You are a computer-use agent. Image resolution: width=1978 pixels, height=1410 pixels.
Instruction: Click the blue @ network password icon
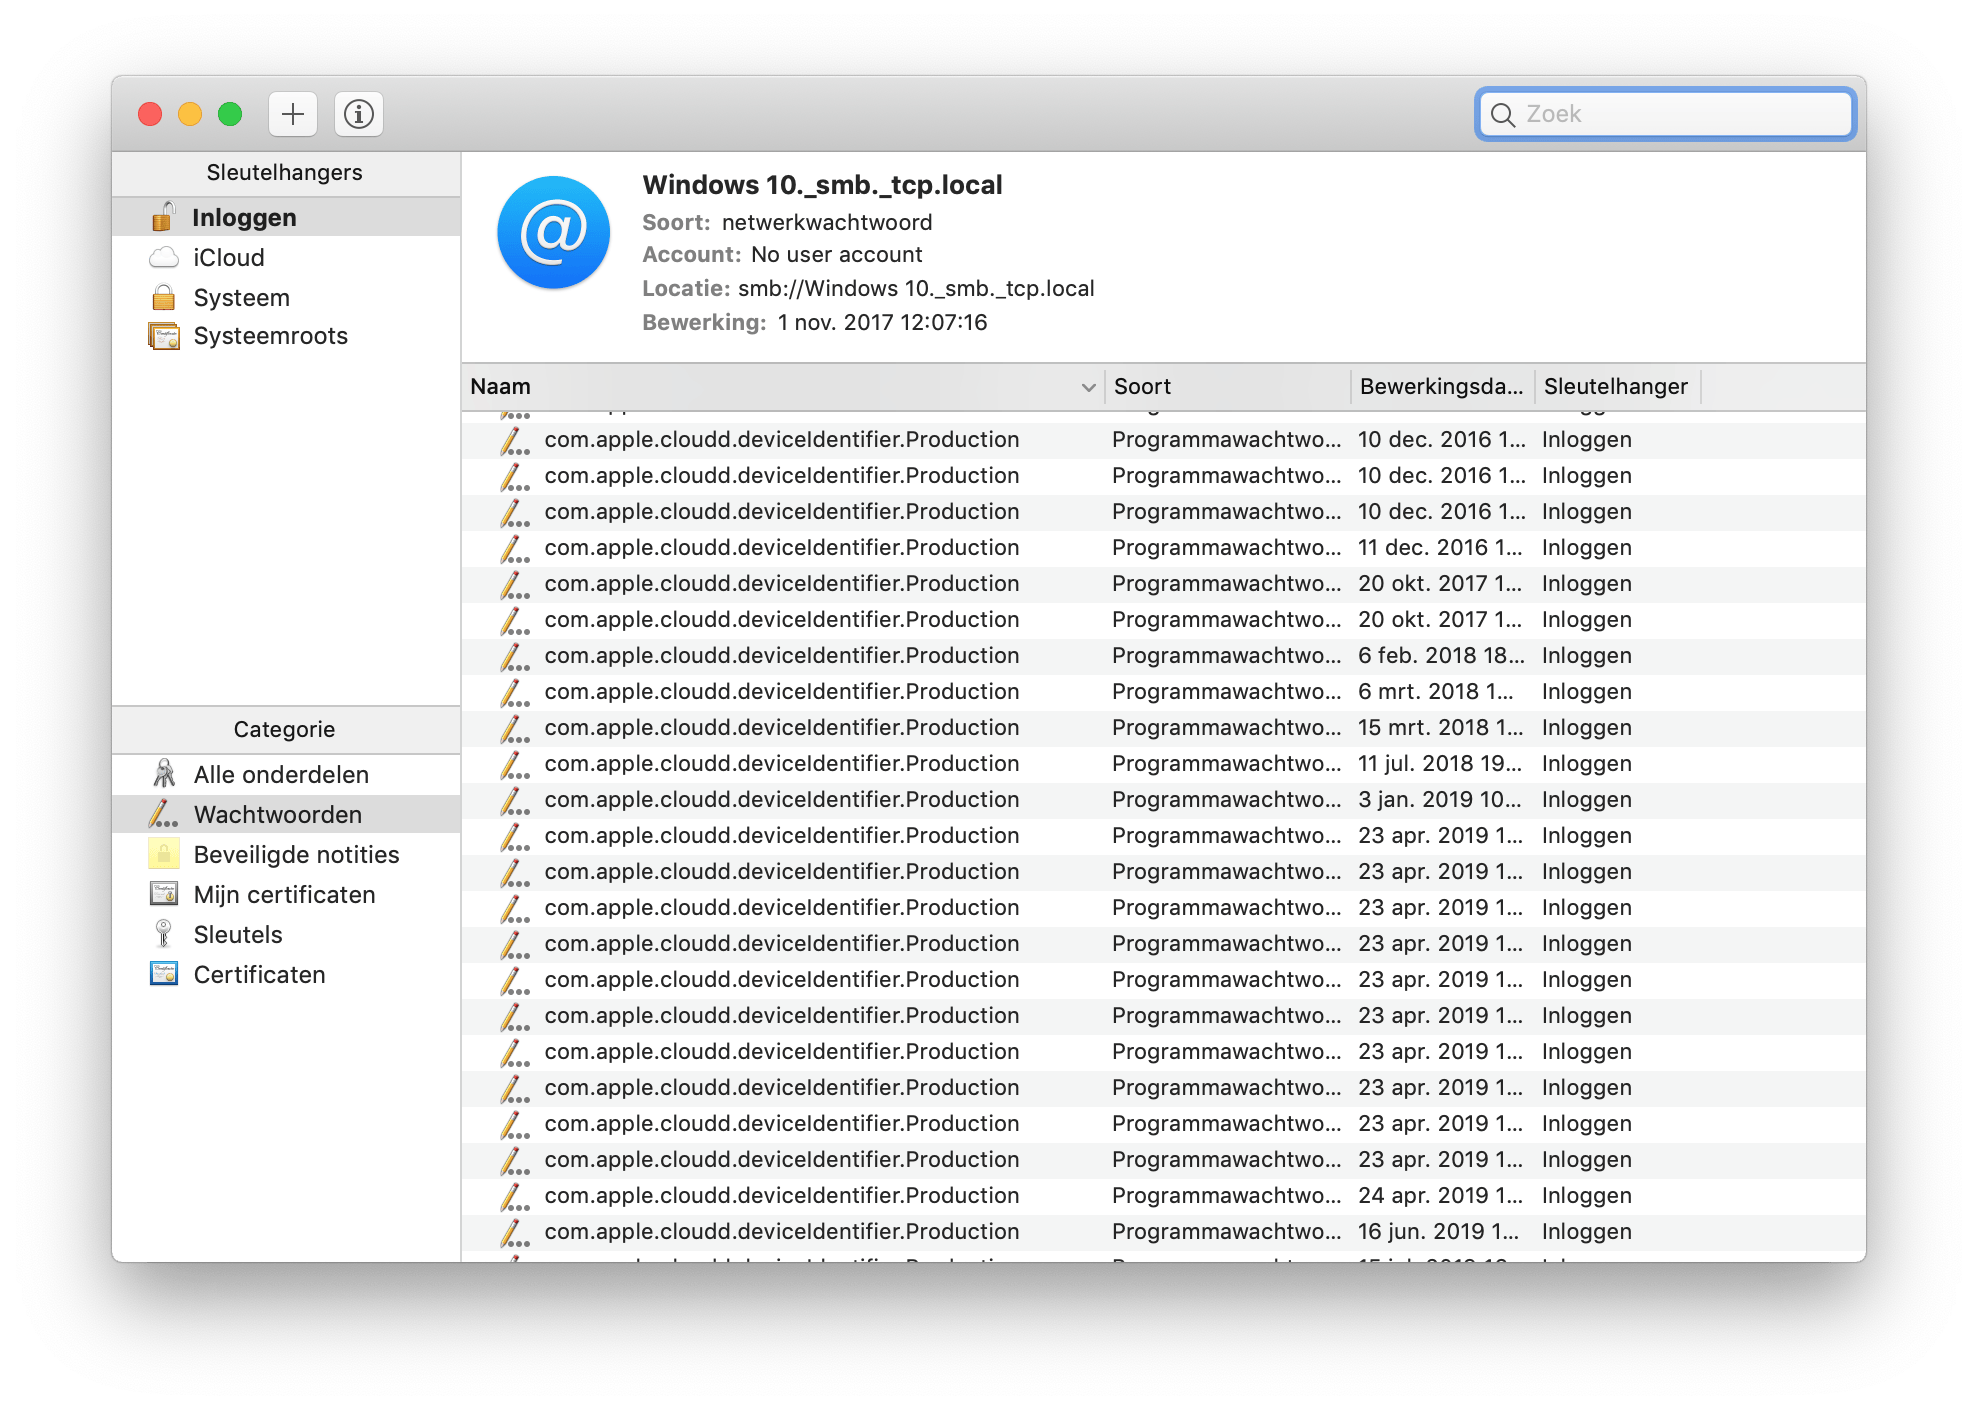(553, 233)
